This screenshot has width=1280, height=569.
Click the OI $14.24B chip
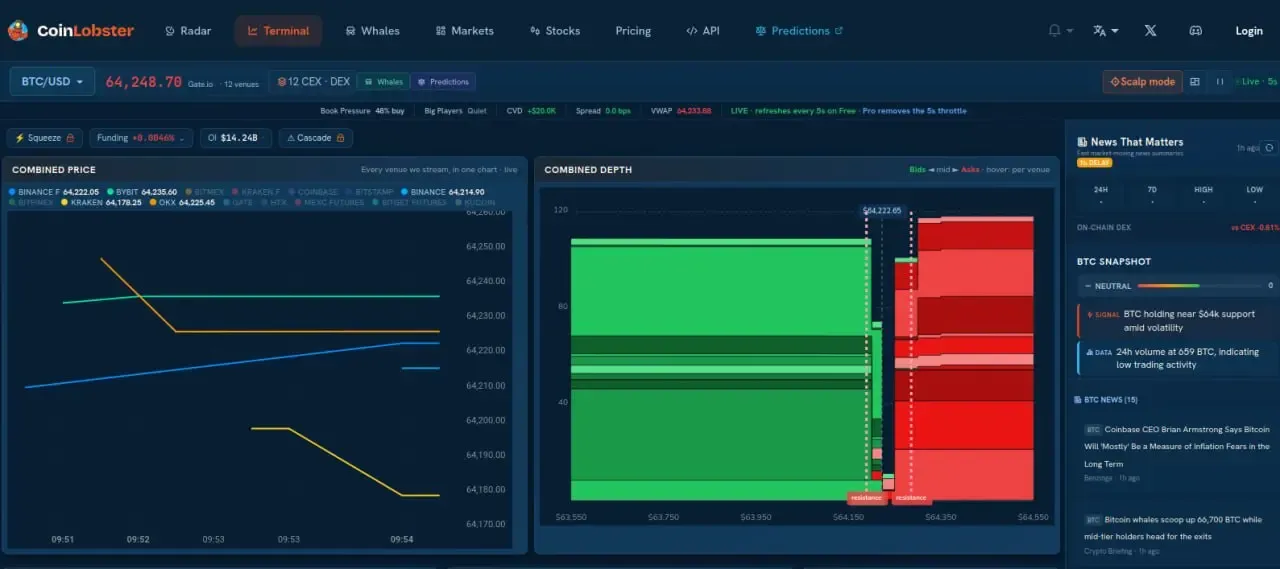click(x=235, y=138)
